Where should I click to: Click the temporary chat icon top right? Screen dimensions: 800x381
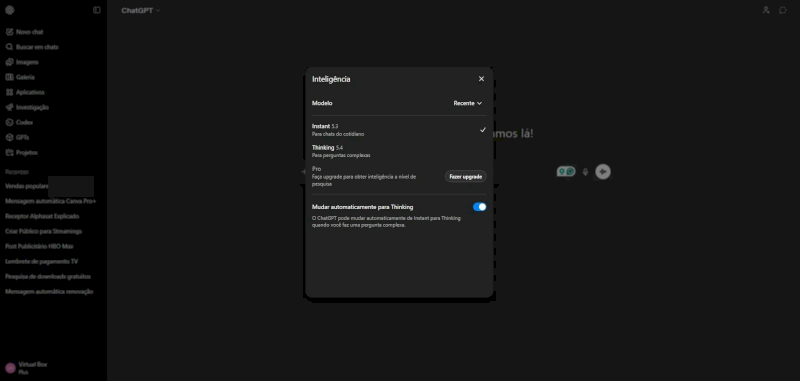783,10
